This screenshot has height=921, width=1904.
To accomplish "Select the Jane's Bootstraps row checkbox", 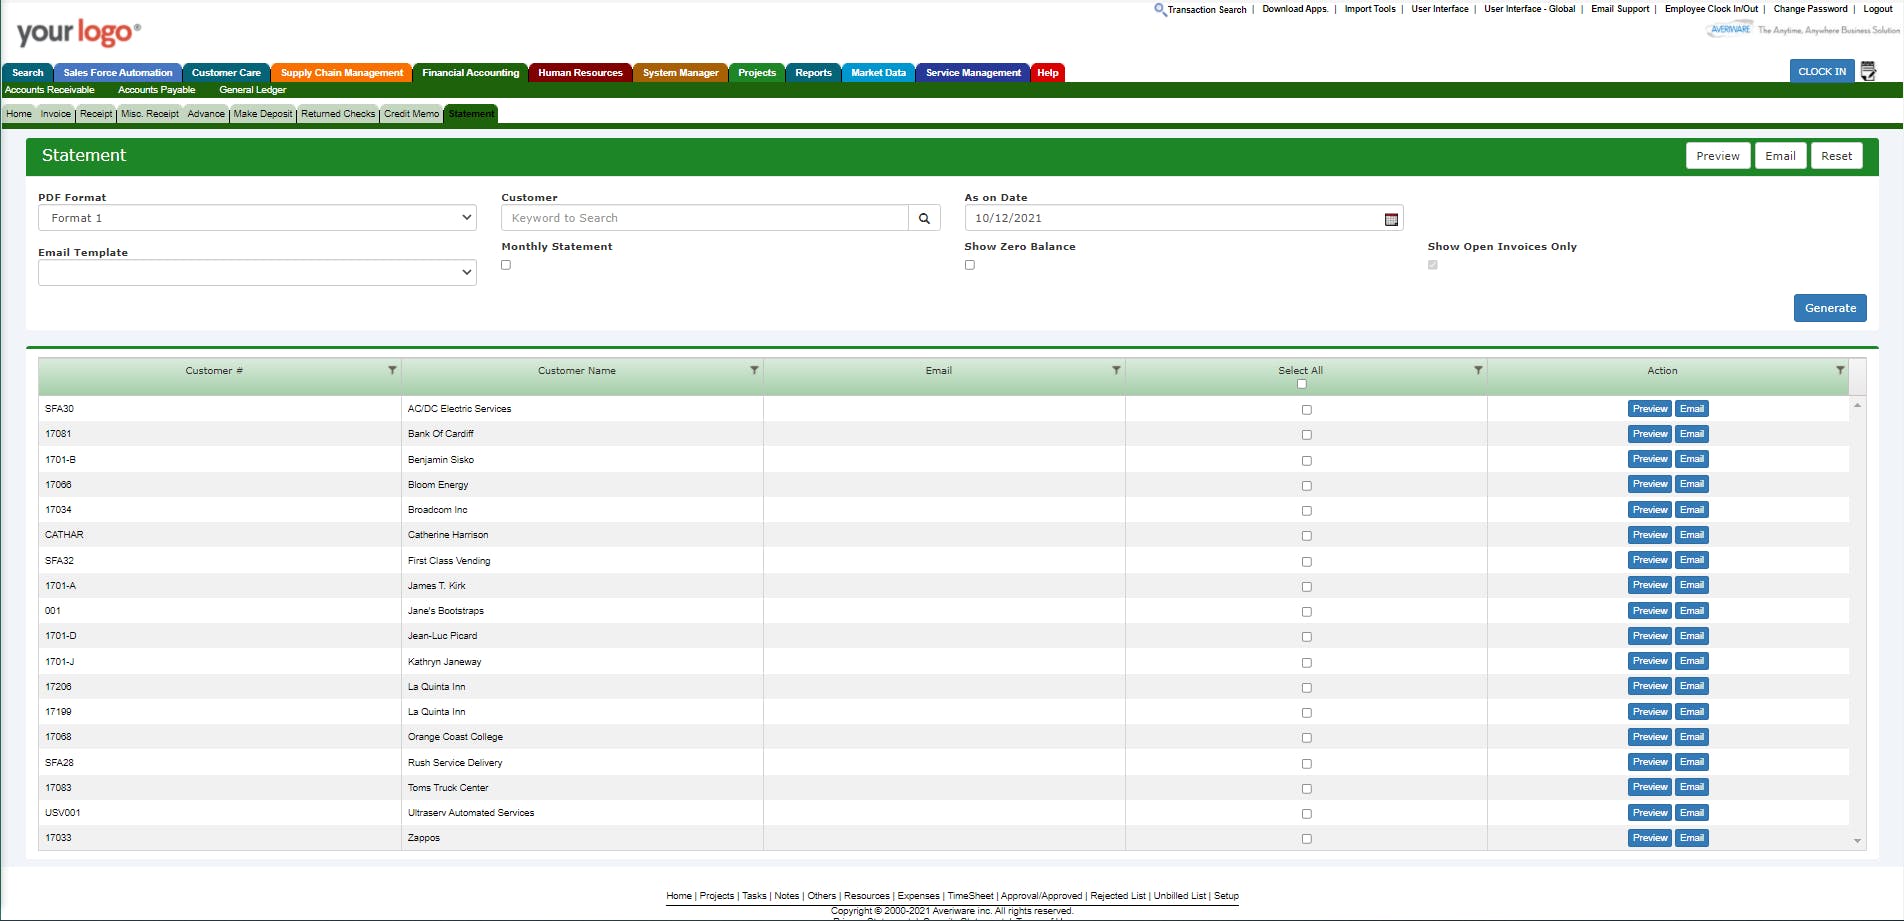I will point(1306,612).
